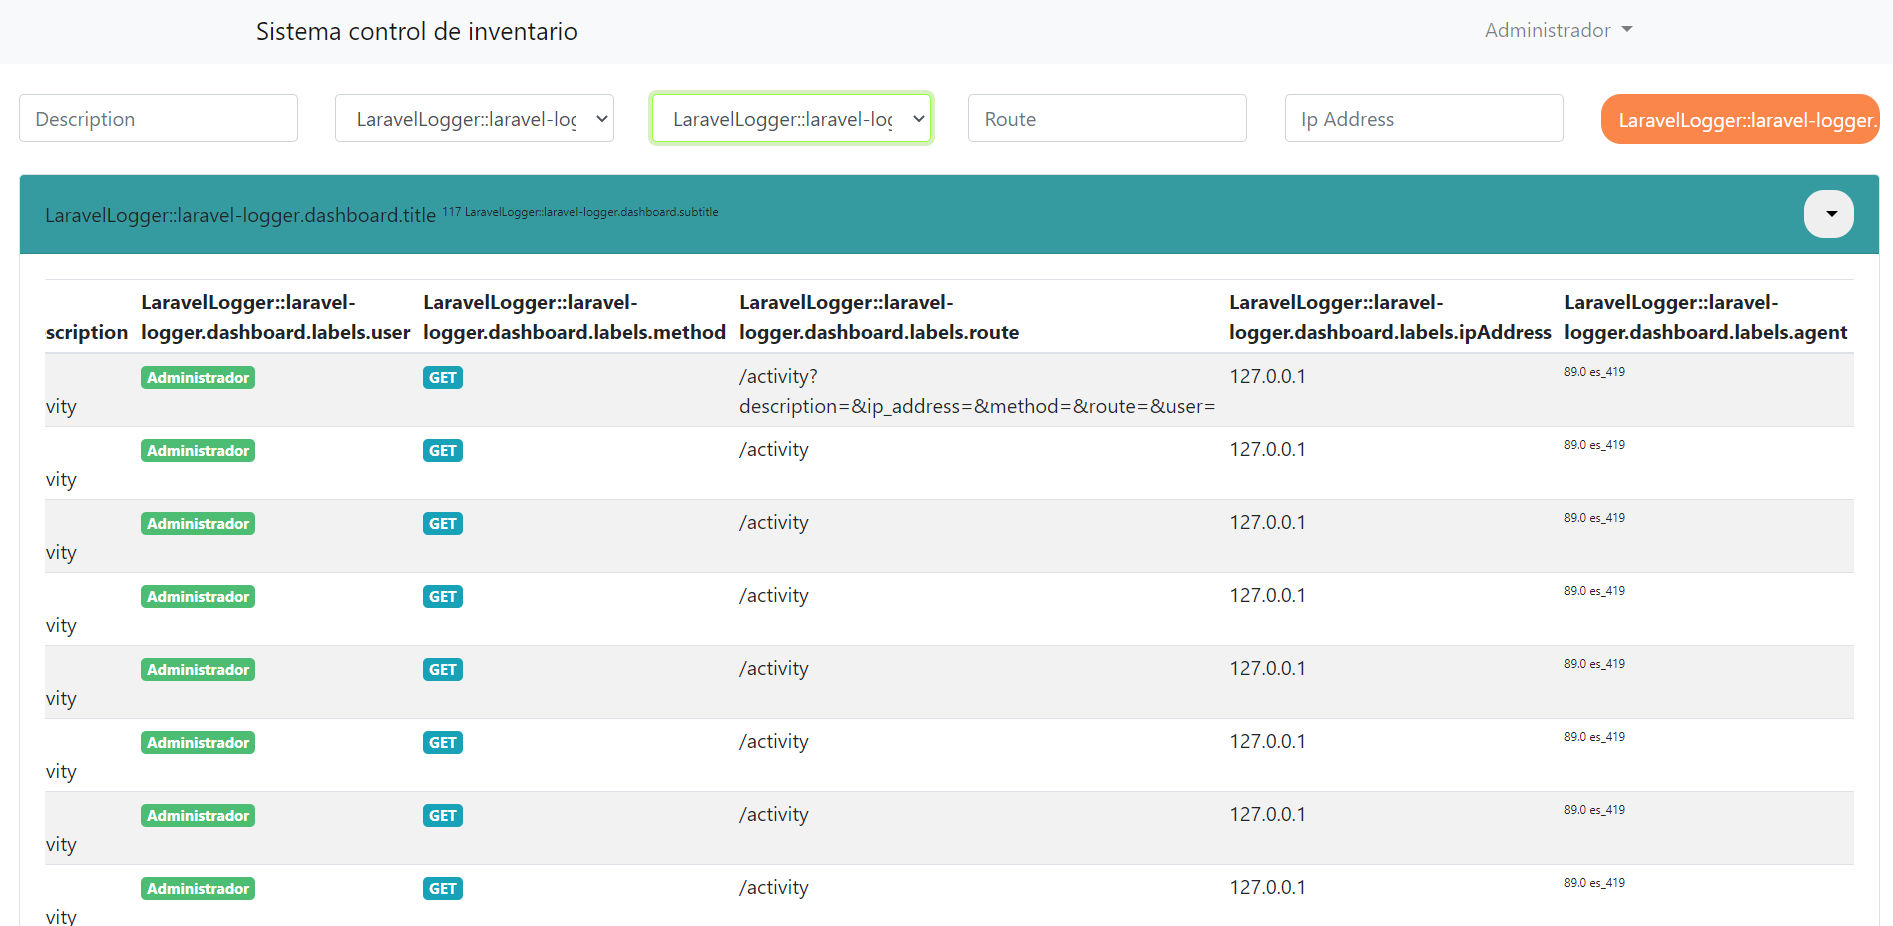
Task: Click the caret icon beside Administrador name
Action: coord(1628,30)
